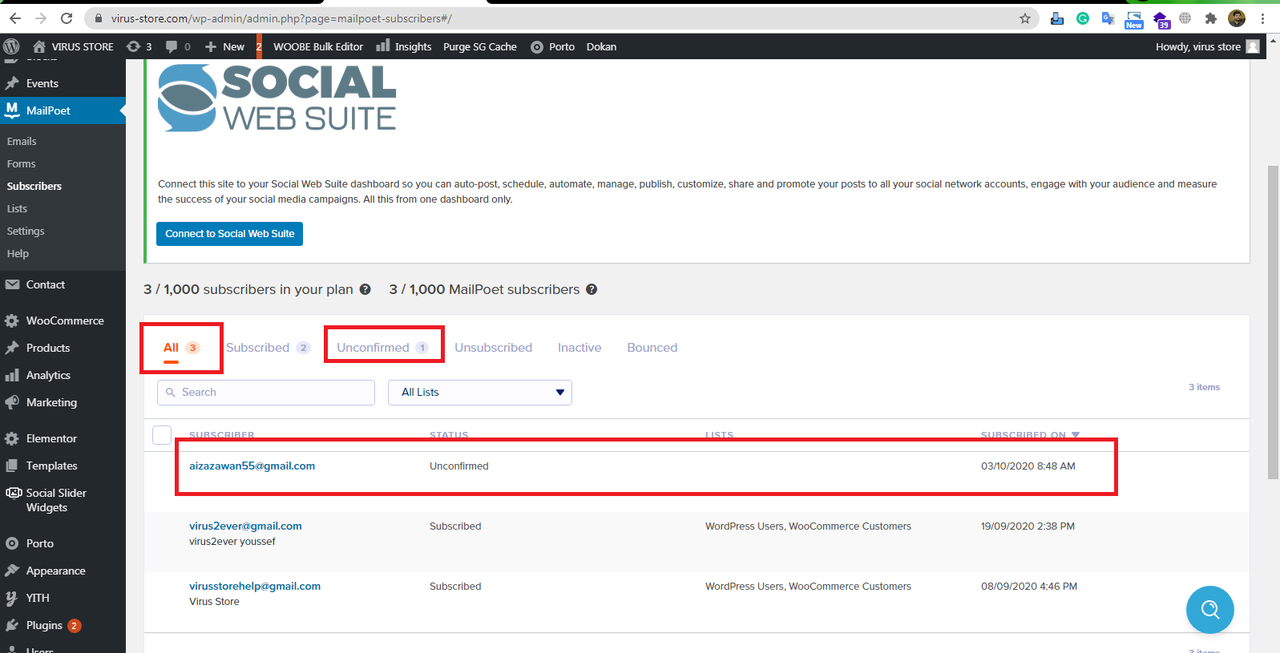This screenshot has width=1280, height=653.
Task: Sort by Subscribed On arrow
Action: 1076,435
